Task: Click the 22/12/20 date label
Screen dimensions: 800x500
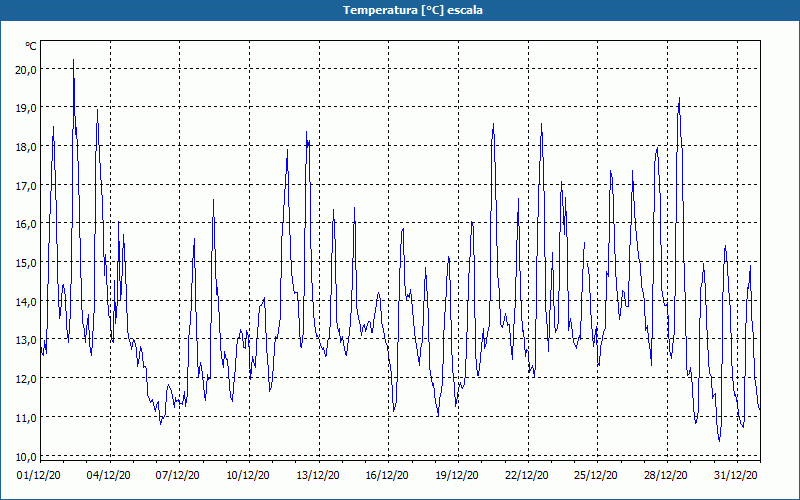Action: point(527,476)
